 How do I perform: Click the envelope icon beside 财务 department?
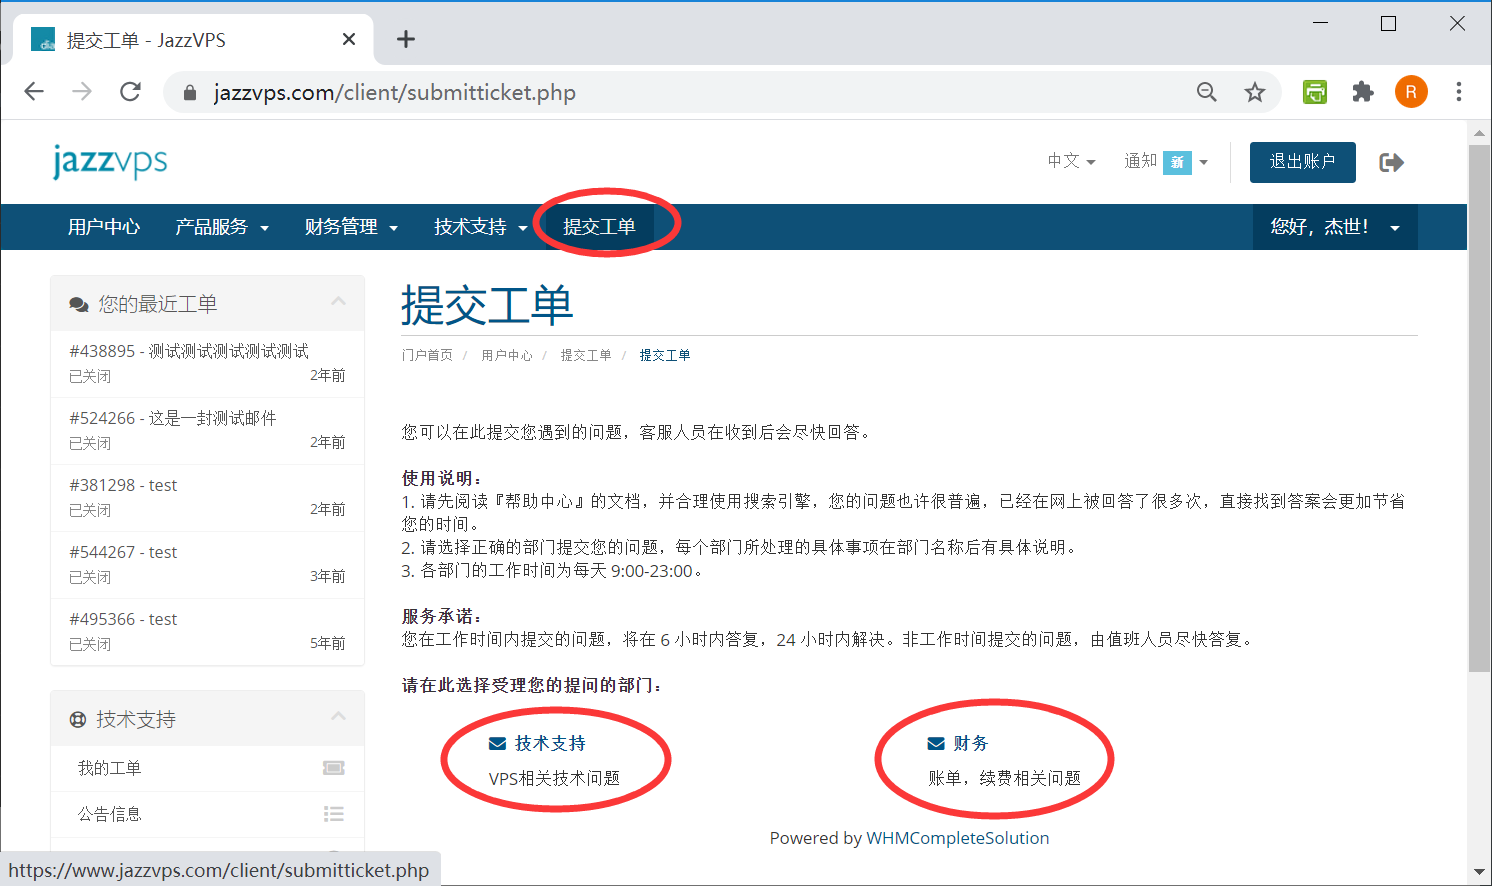click(936, 743)
